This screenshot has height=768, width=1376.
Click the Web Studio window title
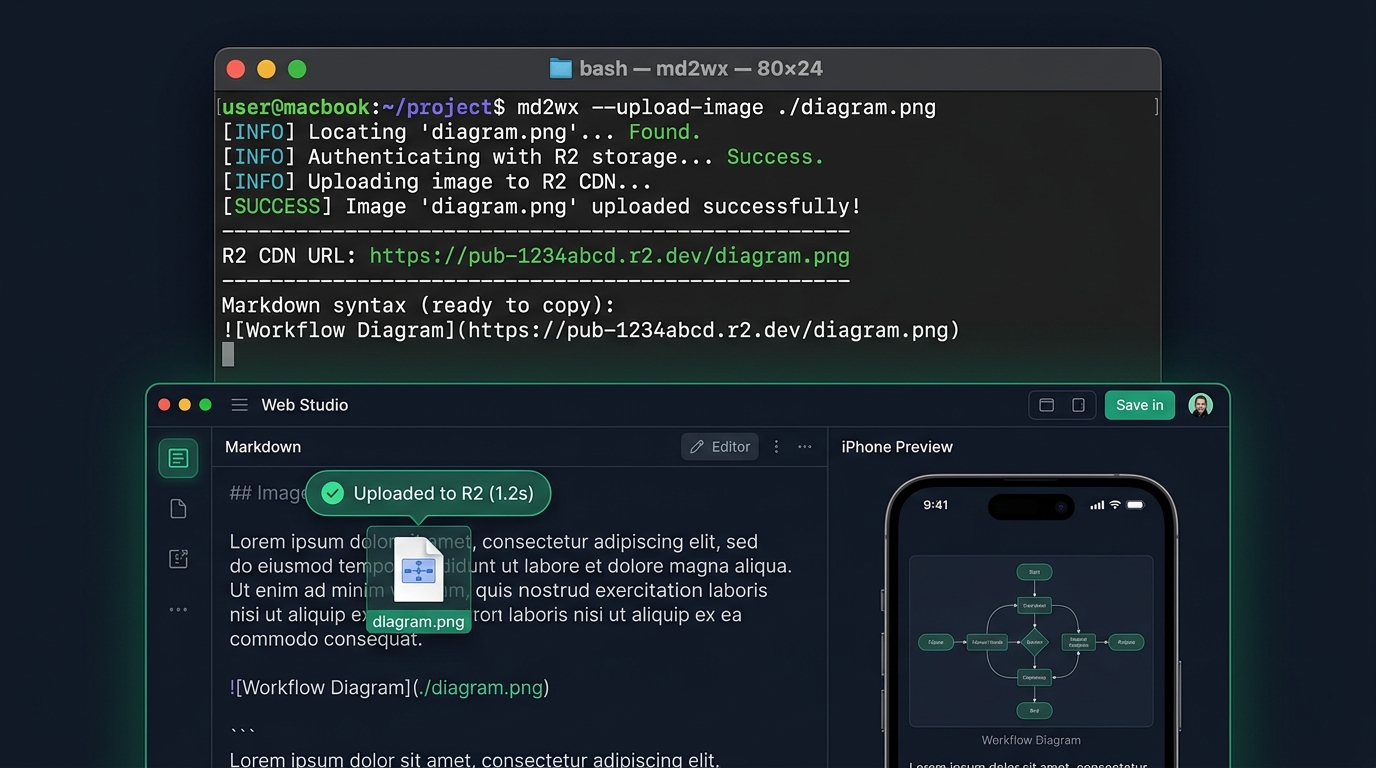click(x=305, y=405)
